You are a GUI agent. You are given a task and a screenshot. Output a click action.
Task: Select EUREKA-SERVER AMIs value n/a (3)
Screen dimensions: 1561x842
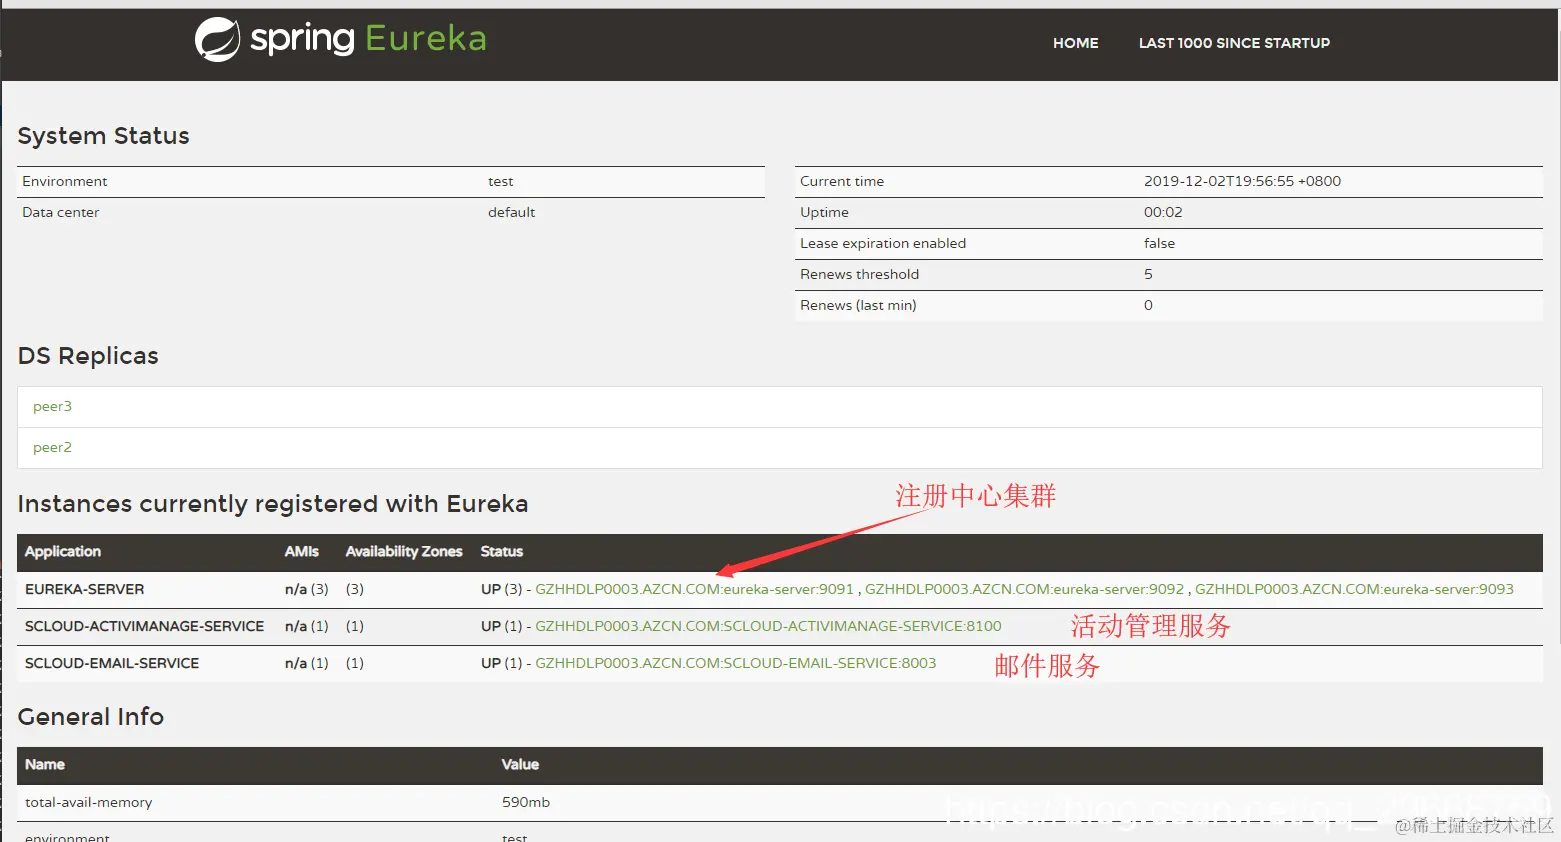click(x=306, y=589)
